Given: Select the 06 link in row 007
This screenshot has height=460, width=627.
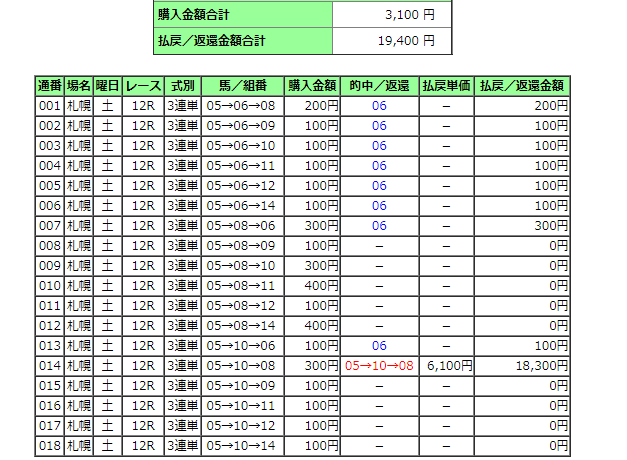Looking at the screenshot, I should (x=379, y=225).
